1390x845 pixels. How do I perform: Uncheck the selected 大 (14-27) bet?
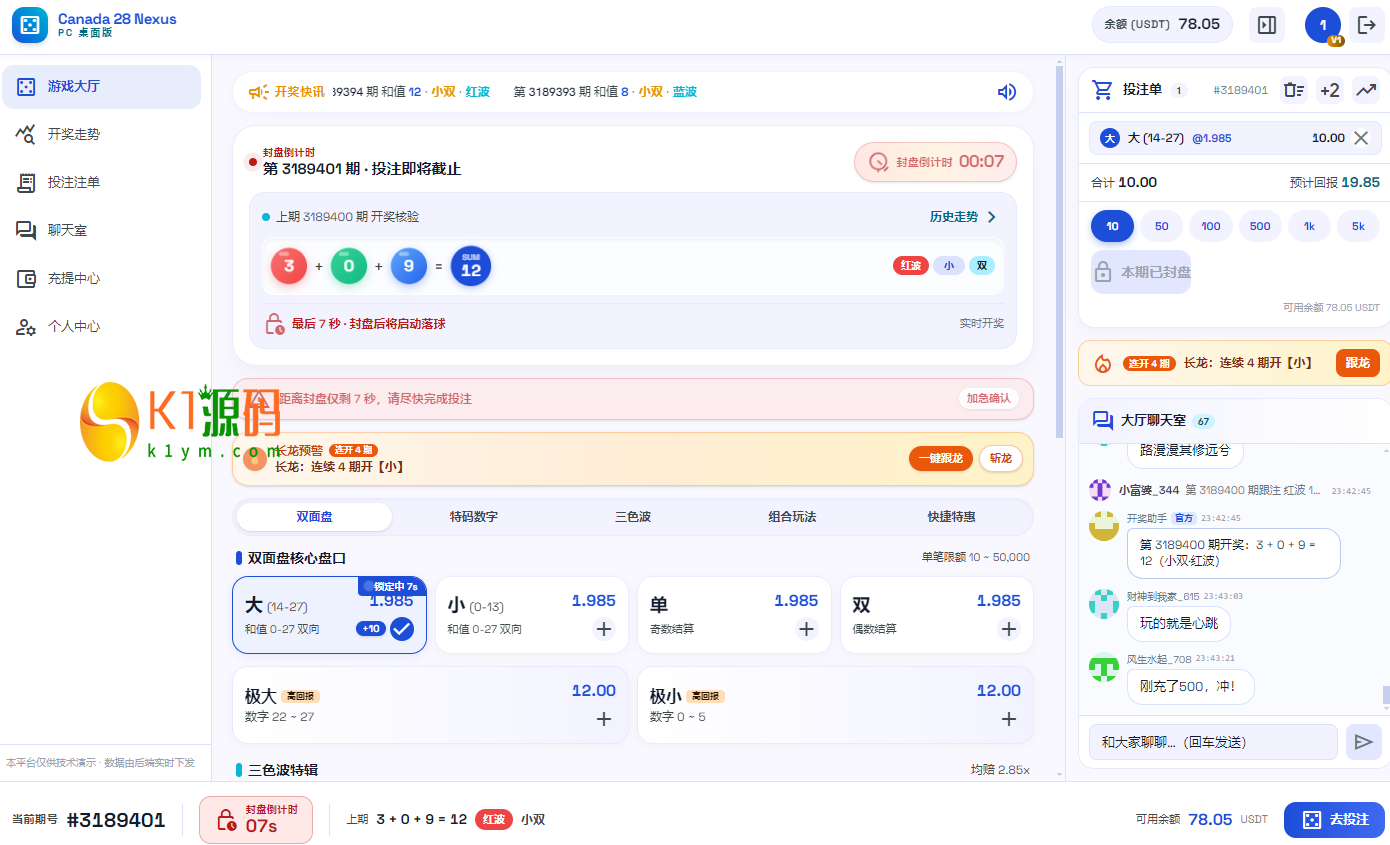pos(401,629)
